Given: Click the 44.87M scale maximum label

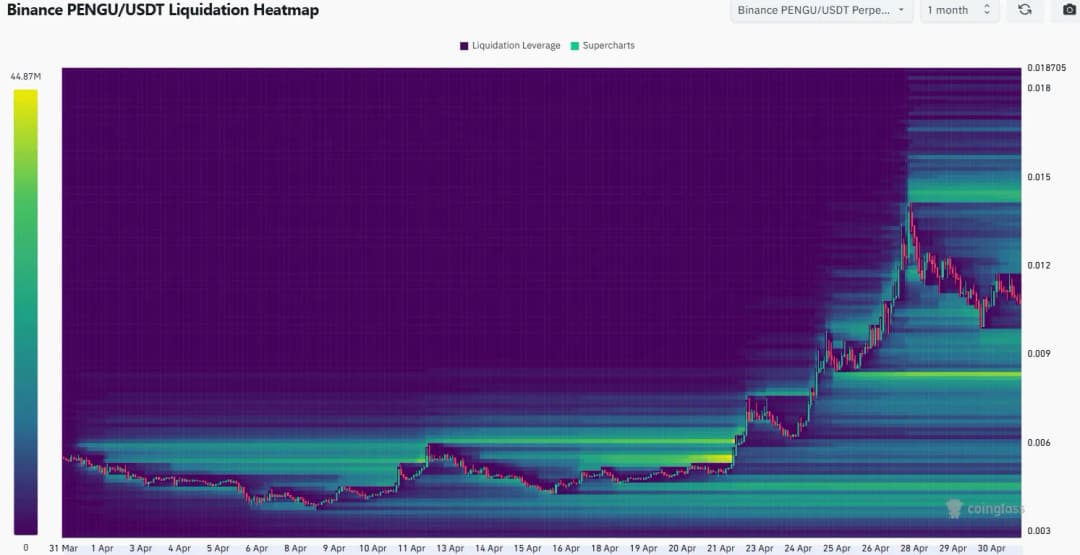Looking at the screenshot, I should [x=25, y=77].
